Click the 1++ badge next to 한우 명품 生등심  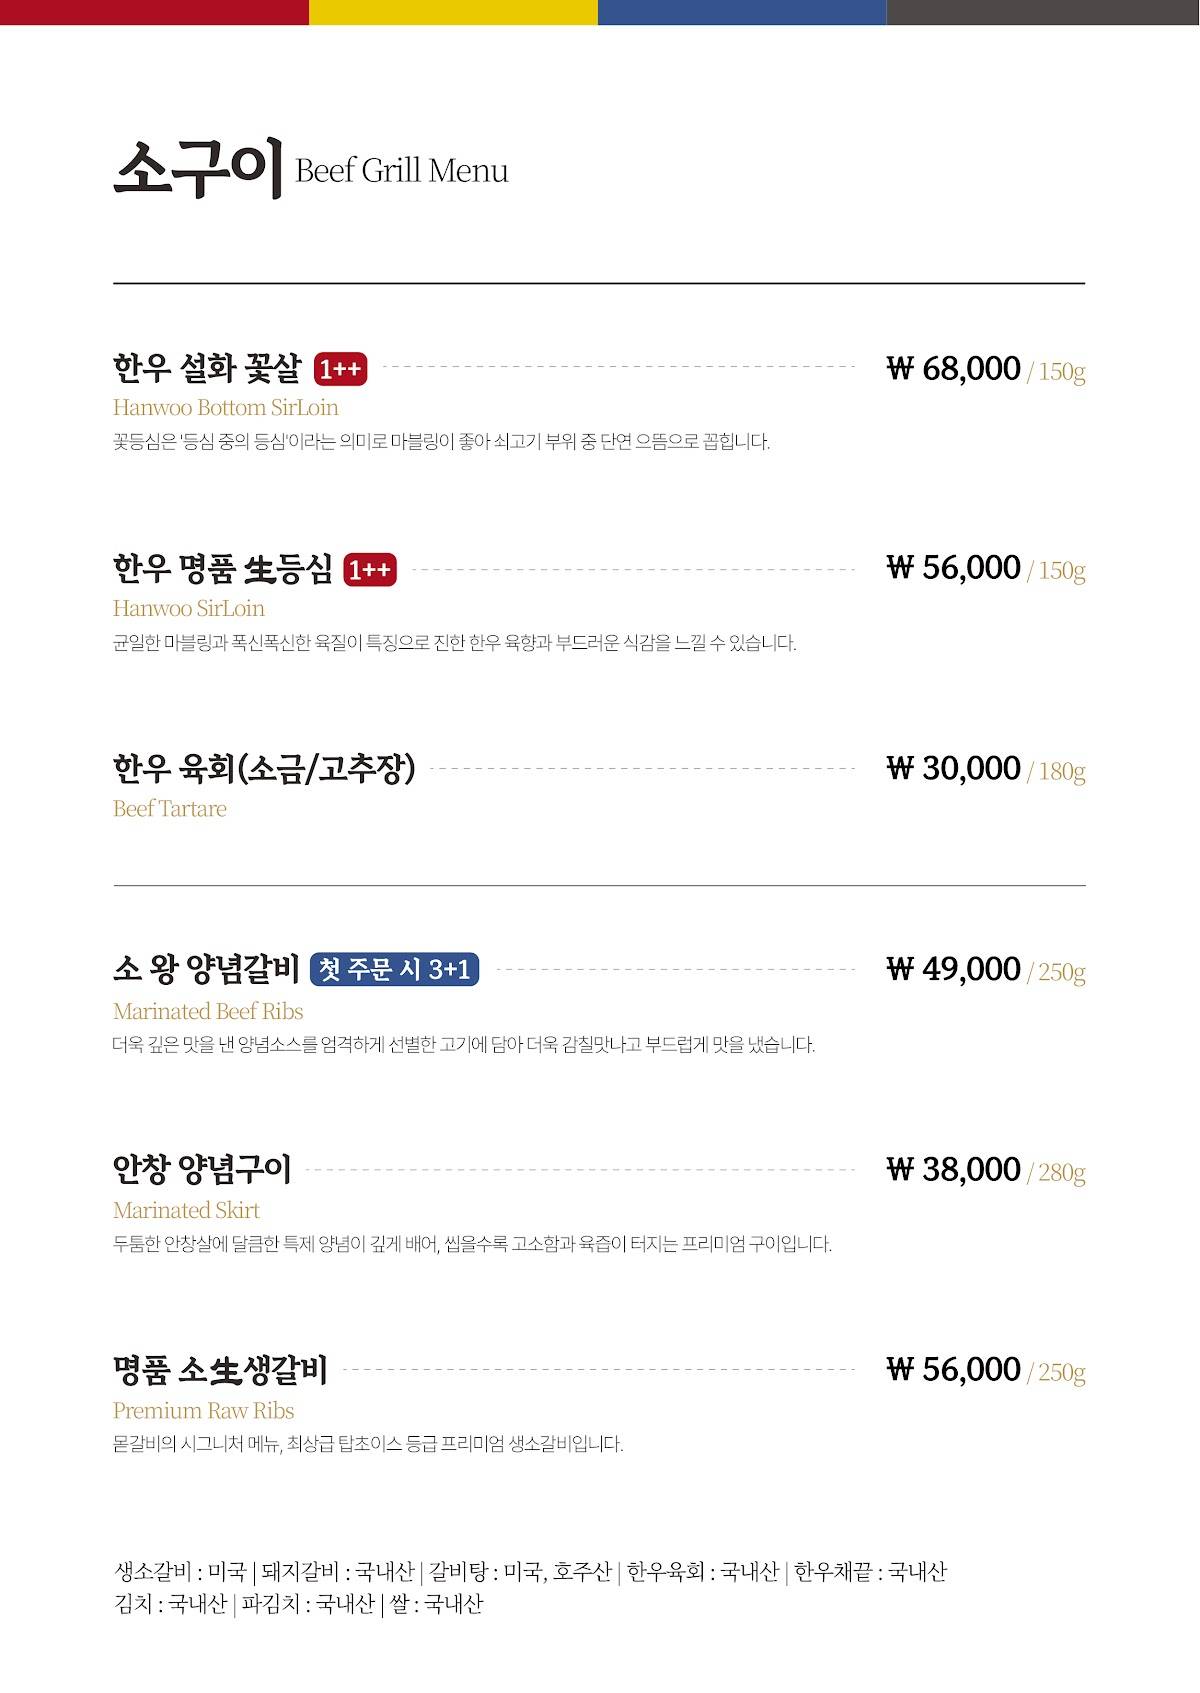point(370,570)
